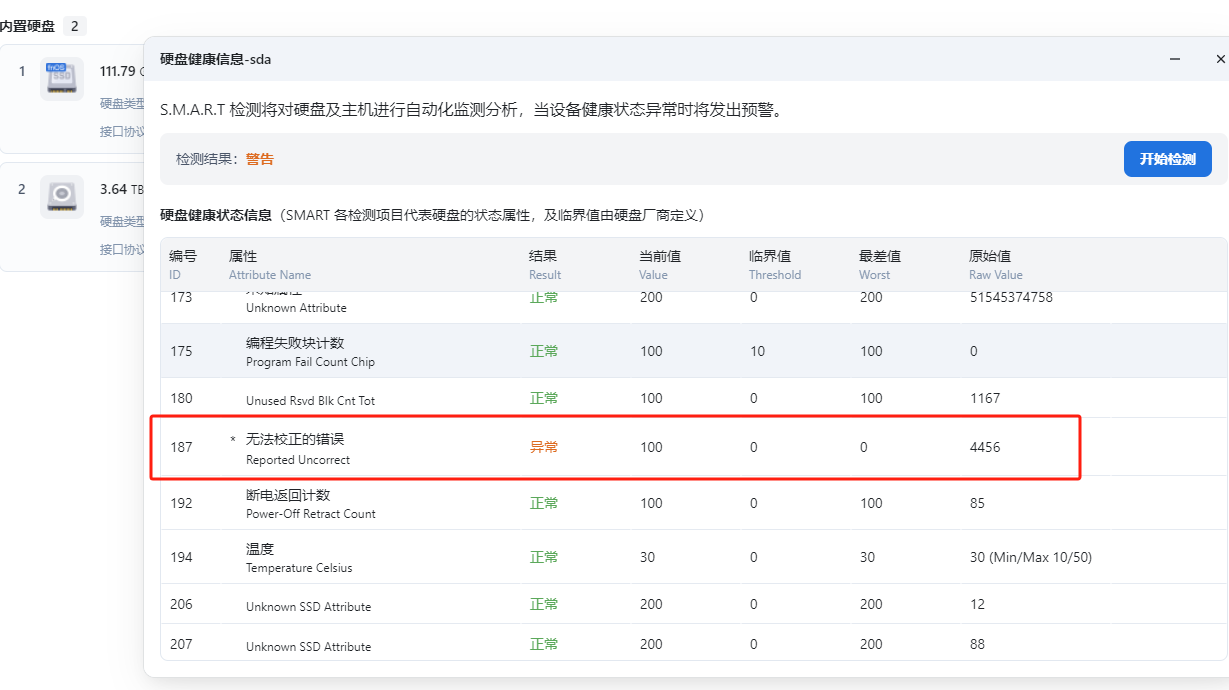Click the 编号 ID column header

pos(183,265)
